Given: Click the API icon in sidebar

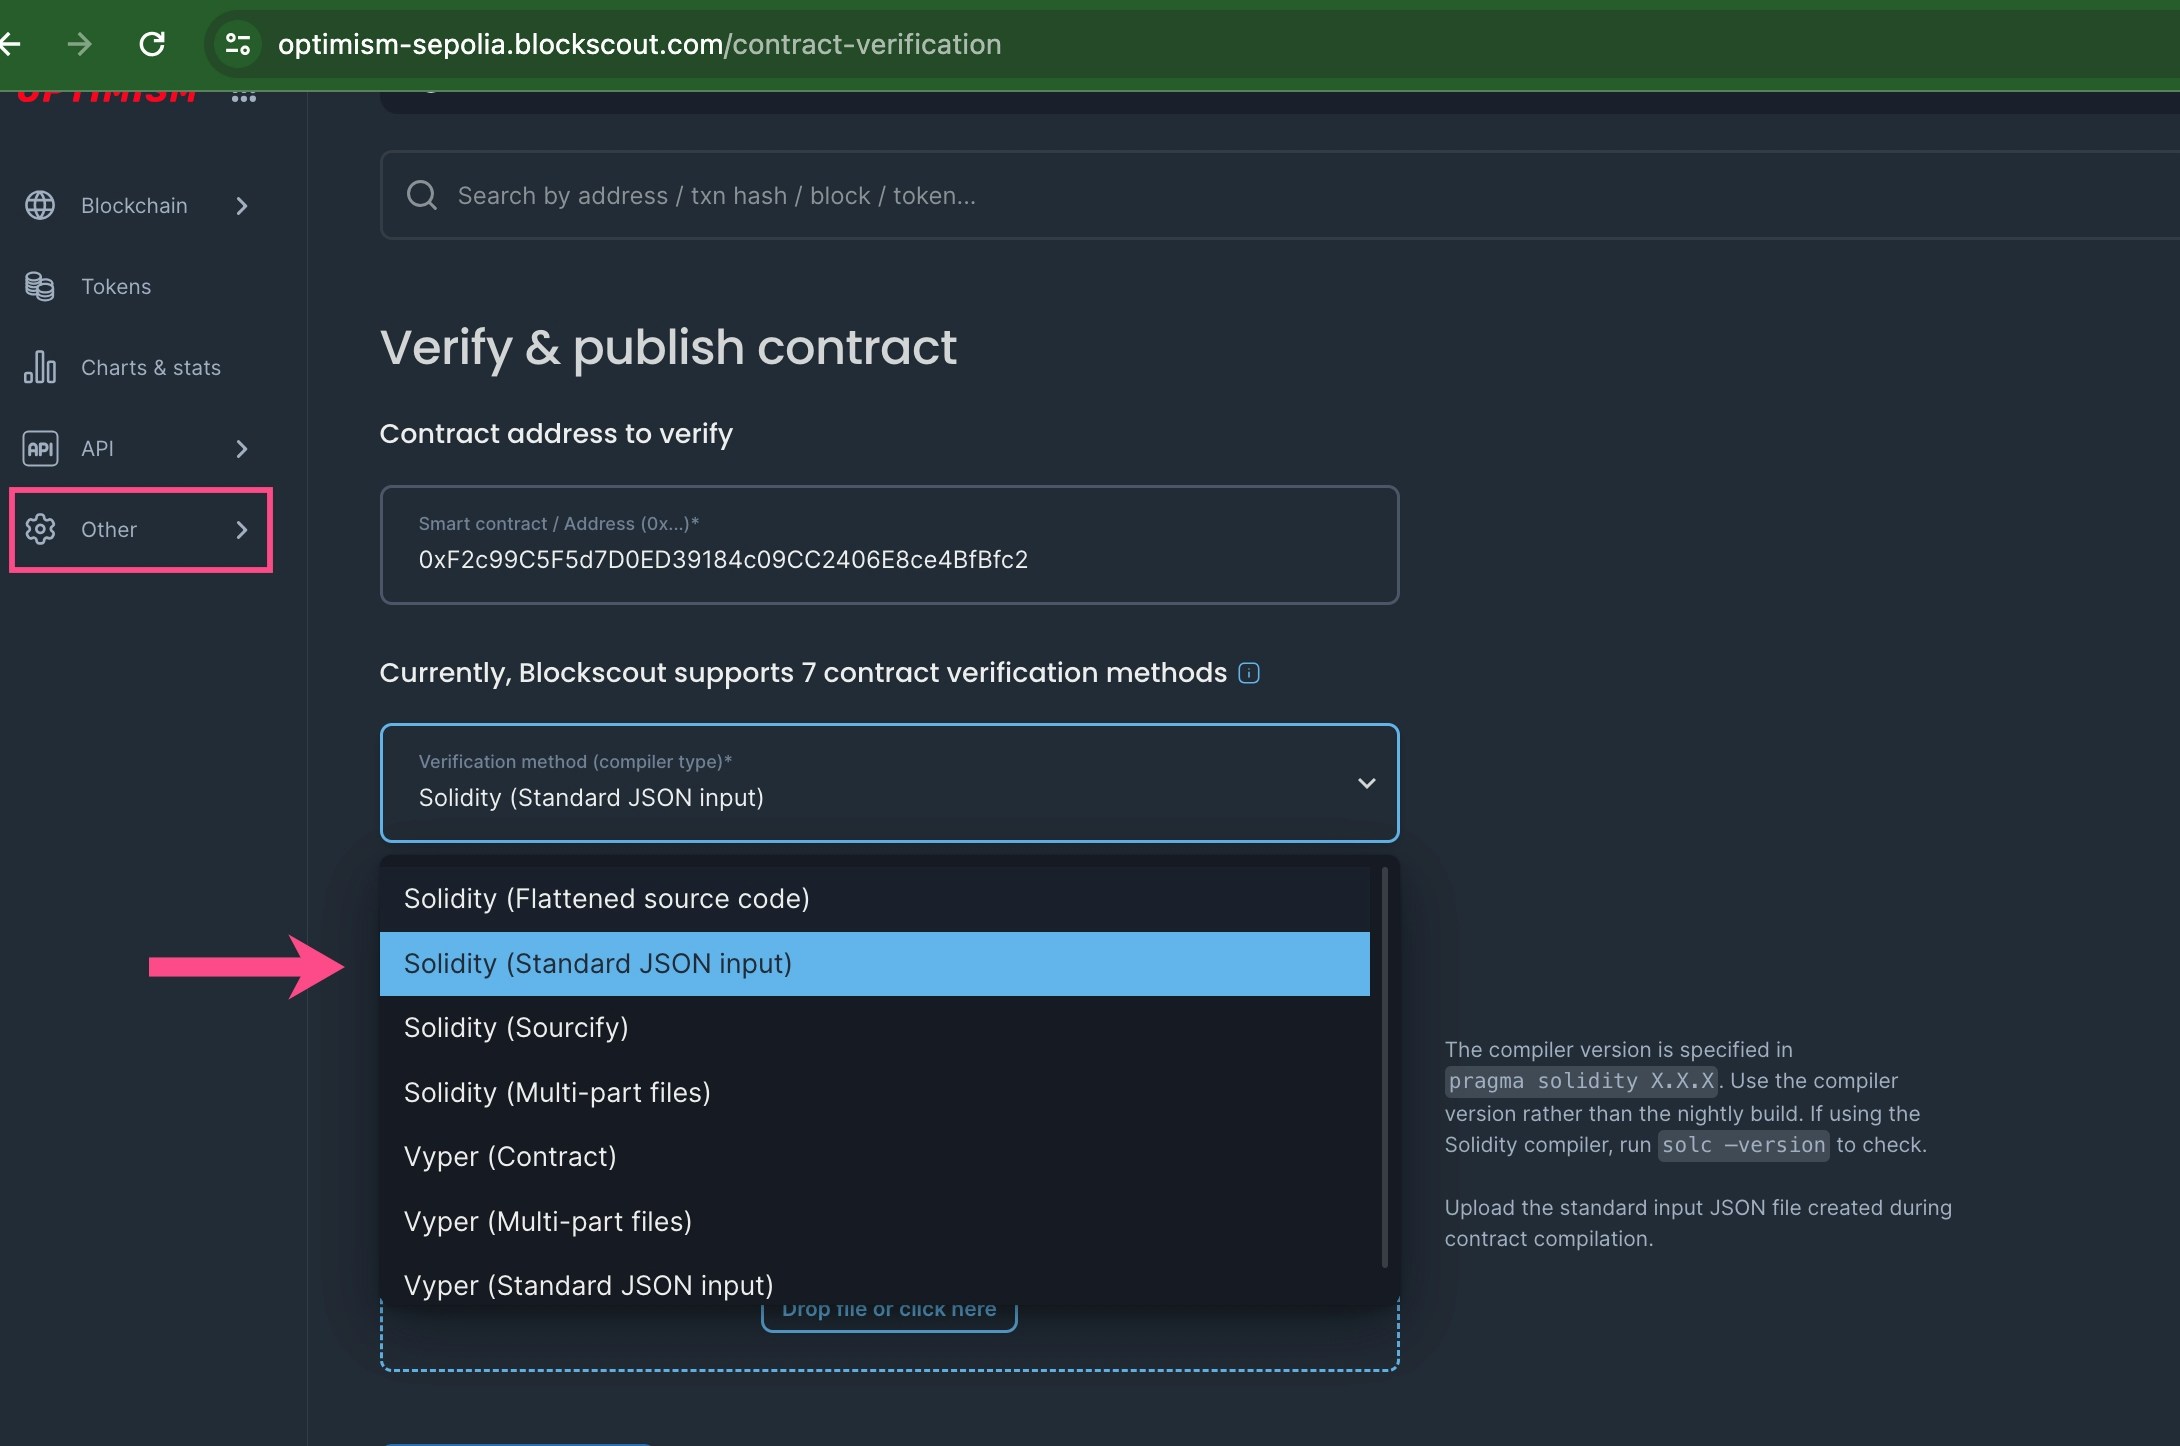Looking at the screenshot, I should [40, 448].
